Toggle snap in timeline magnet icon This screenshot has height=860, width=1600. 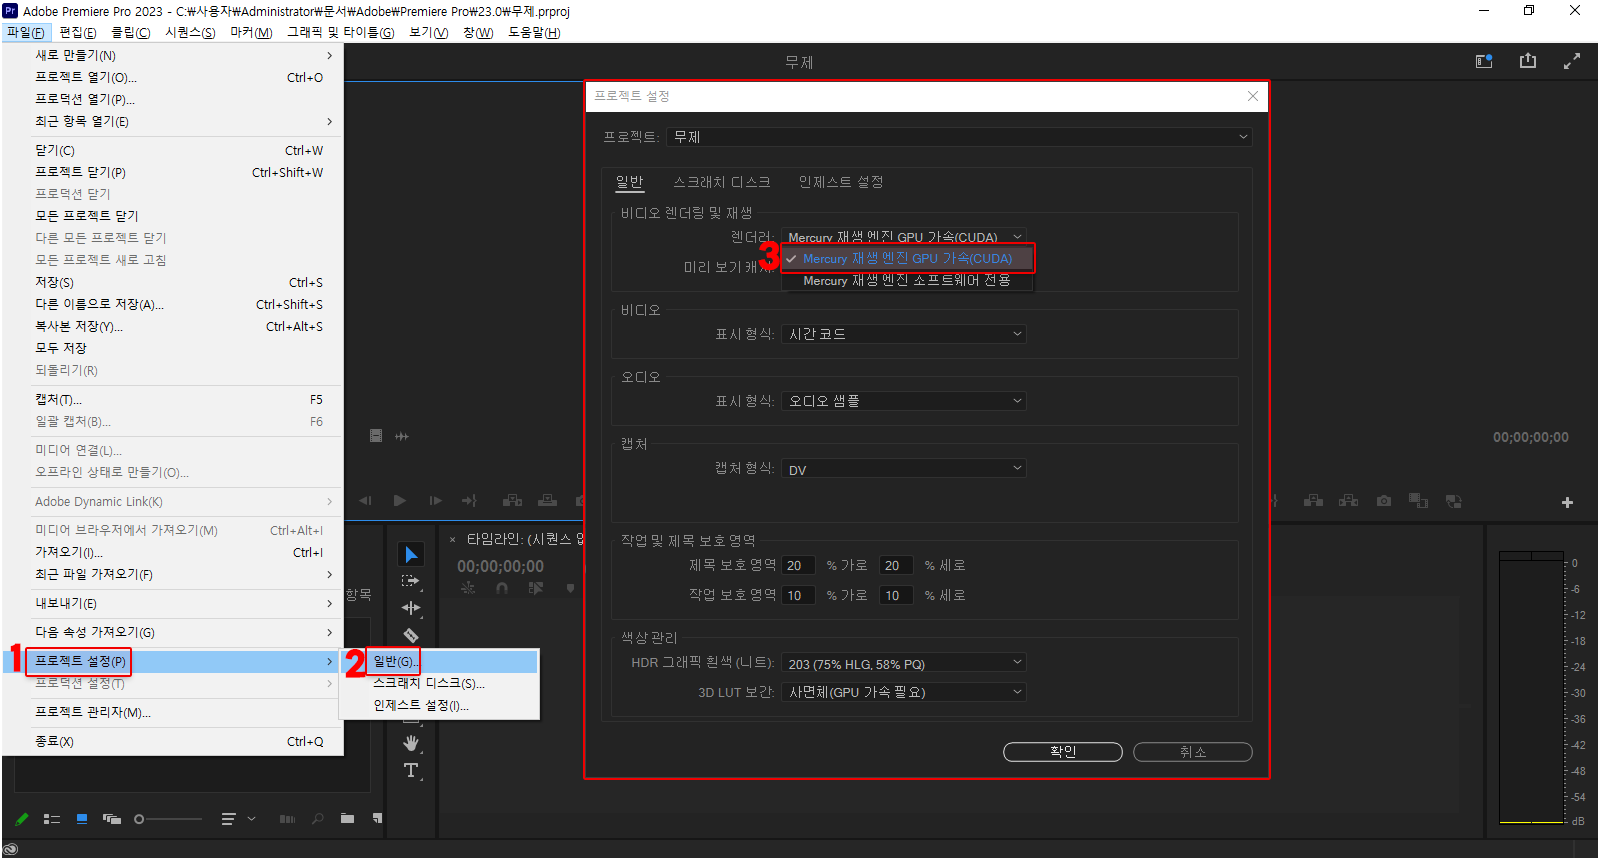[x=502, y=588]
